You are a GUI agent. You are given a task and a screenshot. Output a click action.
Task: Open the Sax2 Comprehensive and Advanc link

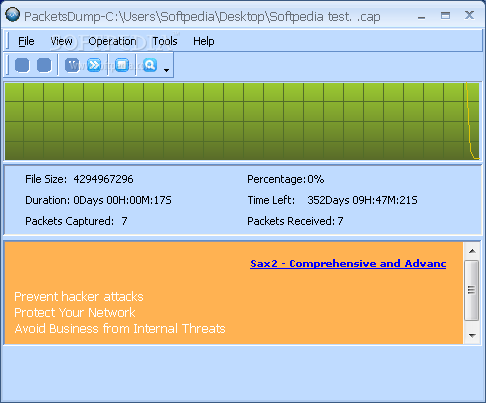[348, 264]
